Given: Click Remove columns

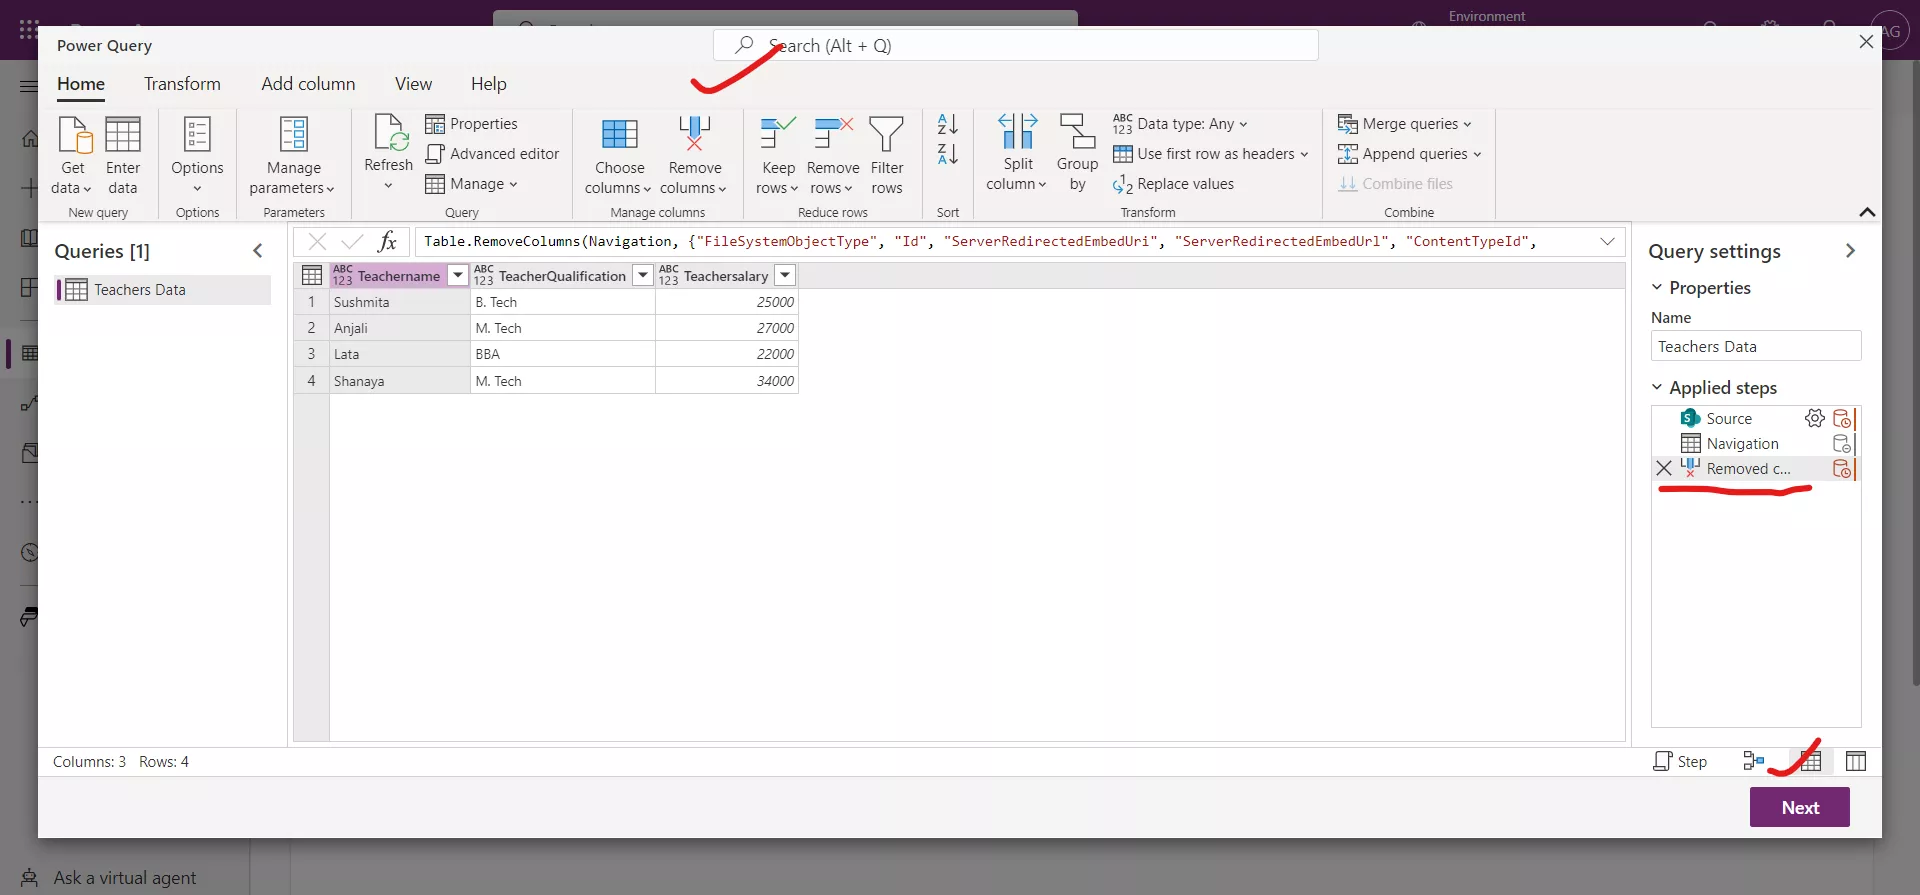Looking at the screenshot, I should pos(694,155).
